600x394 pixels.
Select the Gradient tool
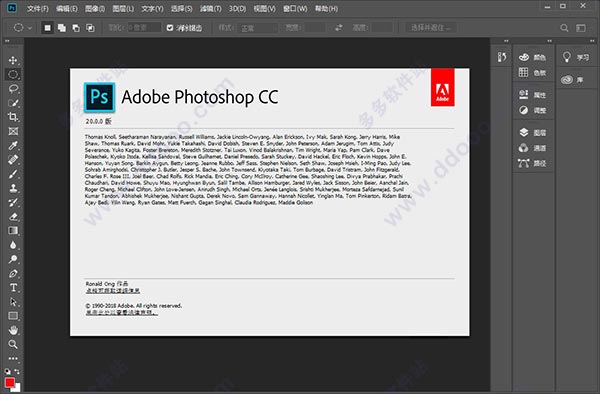(x=13, y=231)
